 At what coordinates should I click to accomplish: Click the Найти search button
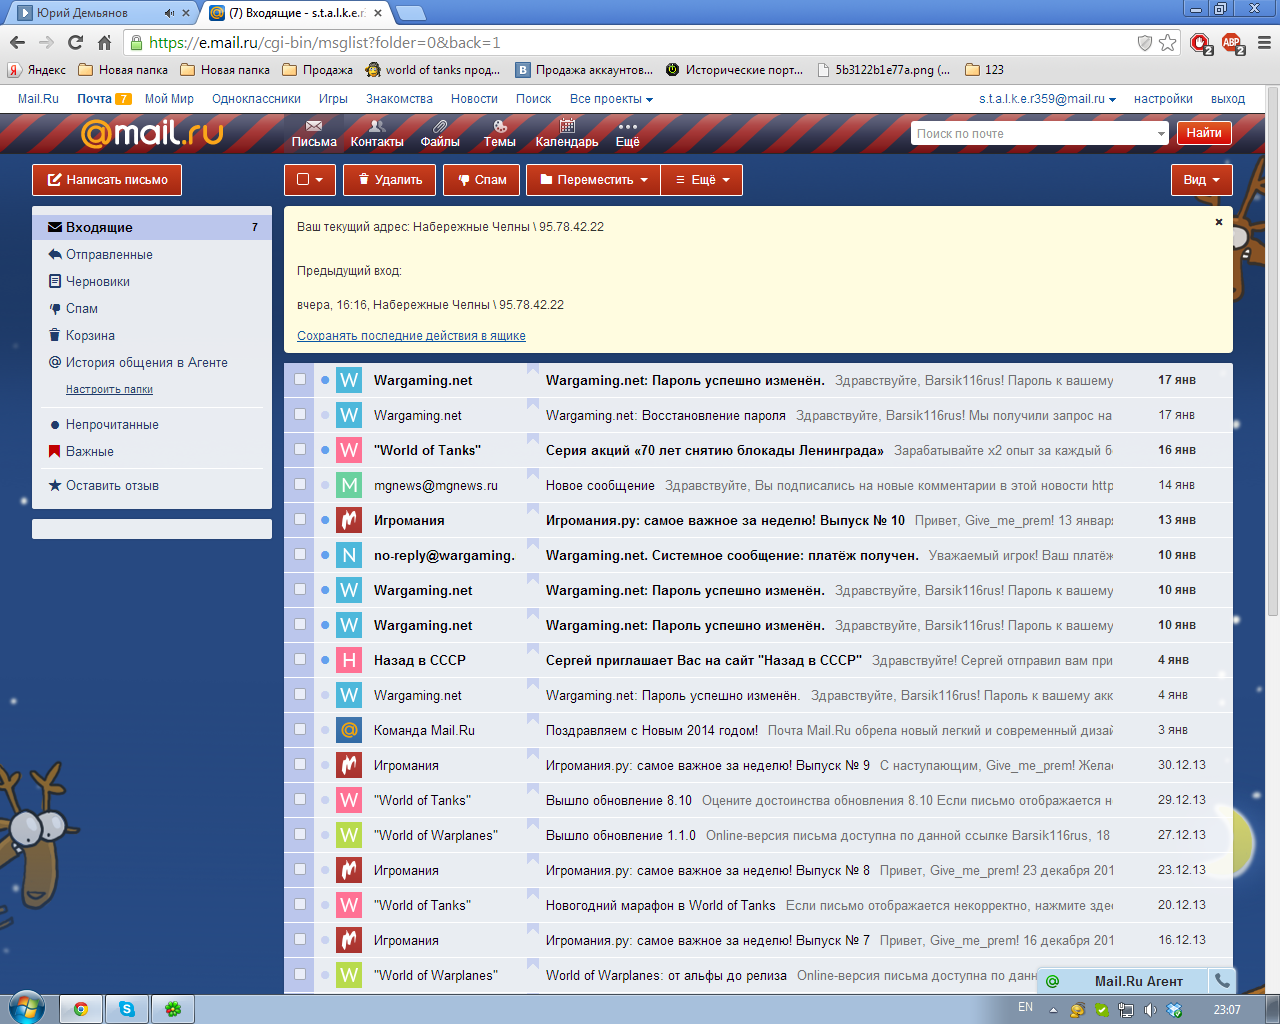[x=1204, y=133]
